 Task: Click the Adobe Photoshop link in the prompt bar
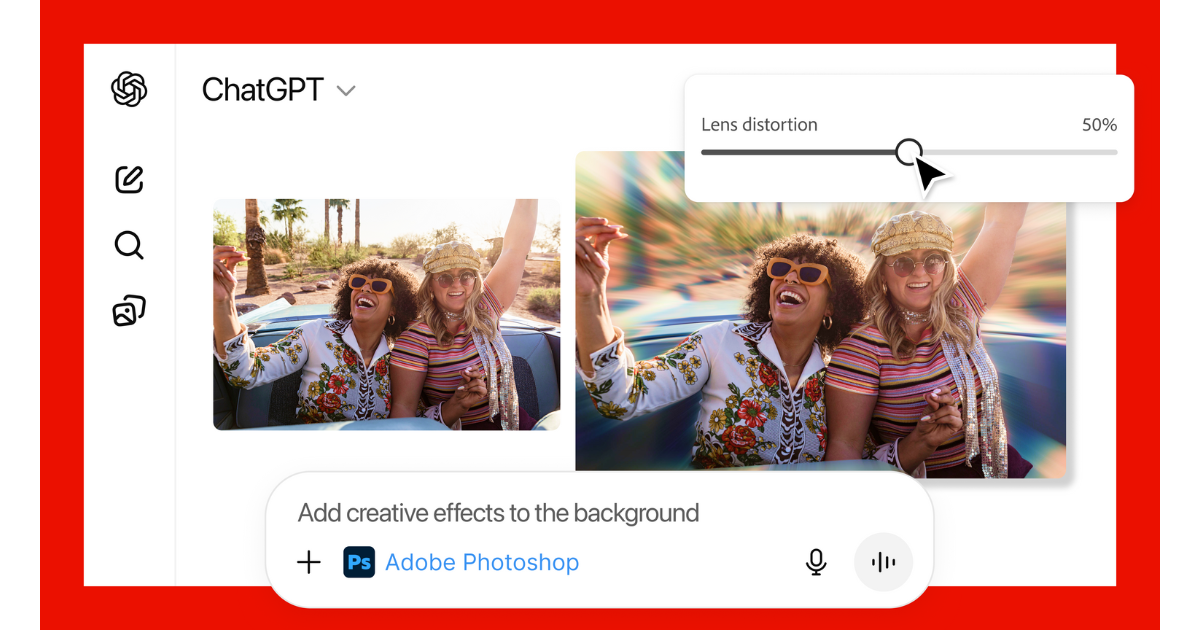[482, 562]
